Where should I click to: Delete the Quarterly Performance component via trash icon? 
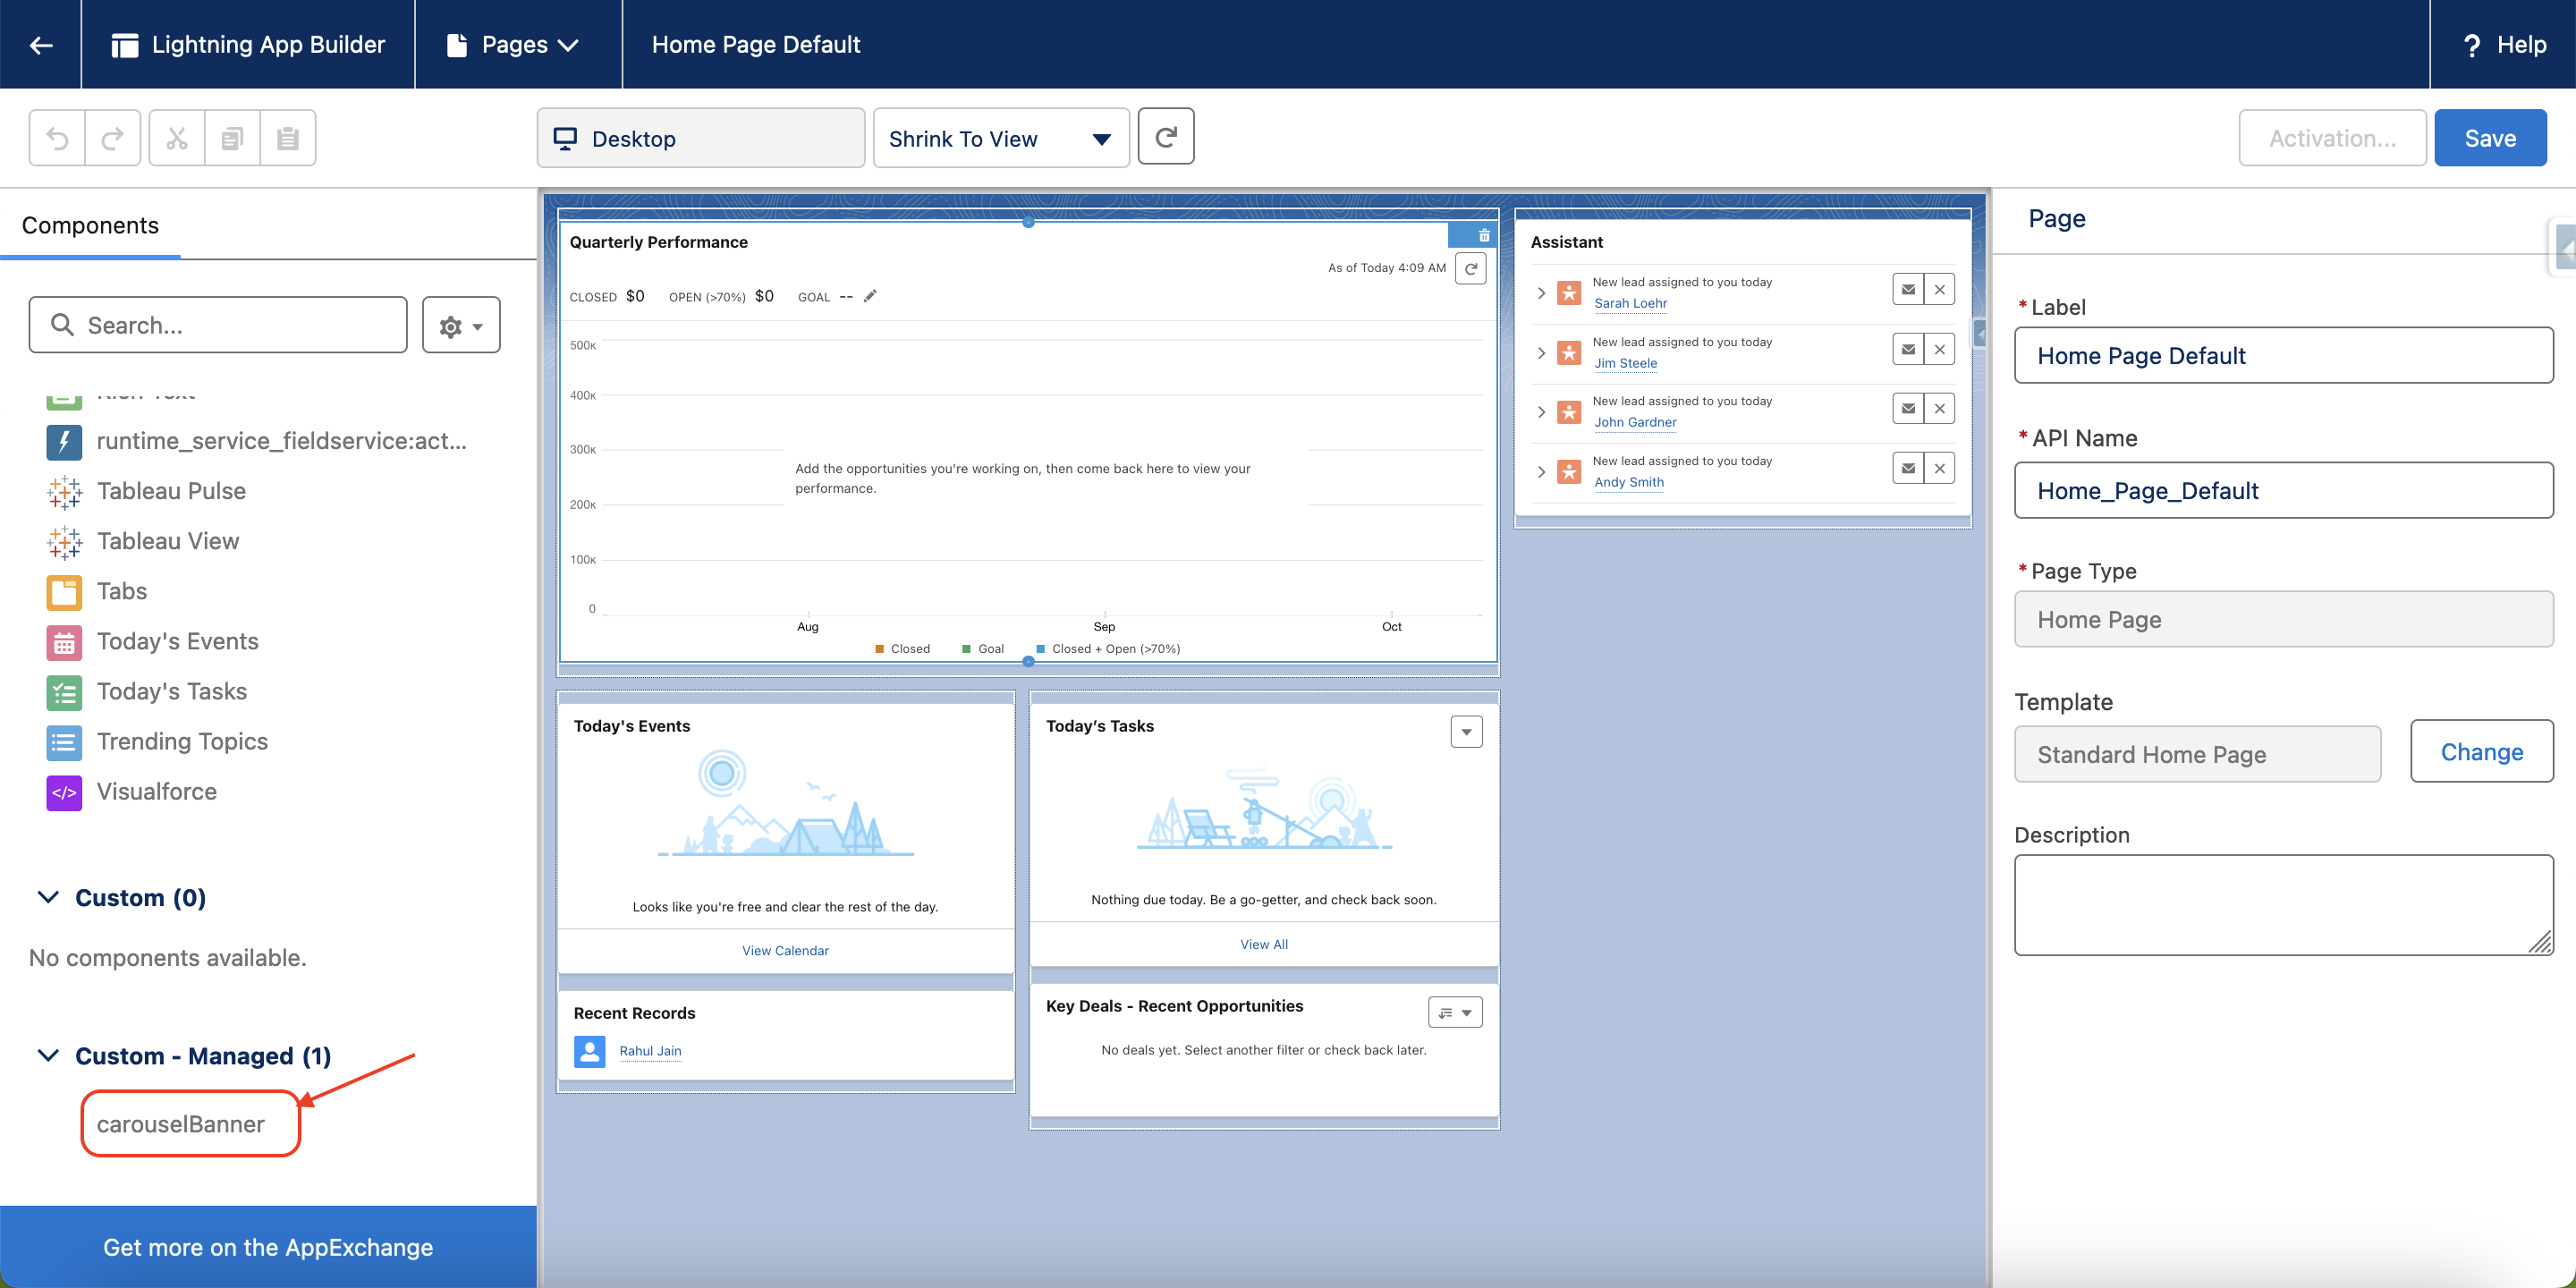click(x=1484, y=236)
